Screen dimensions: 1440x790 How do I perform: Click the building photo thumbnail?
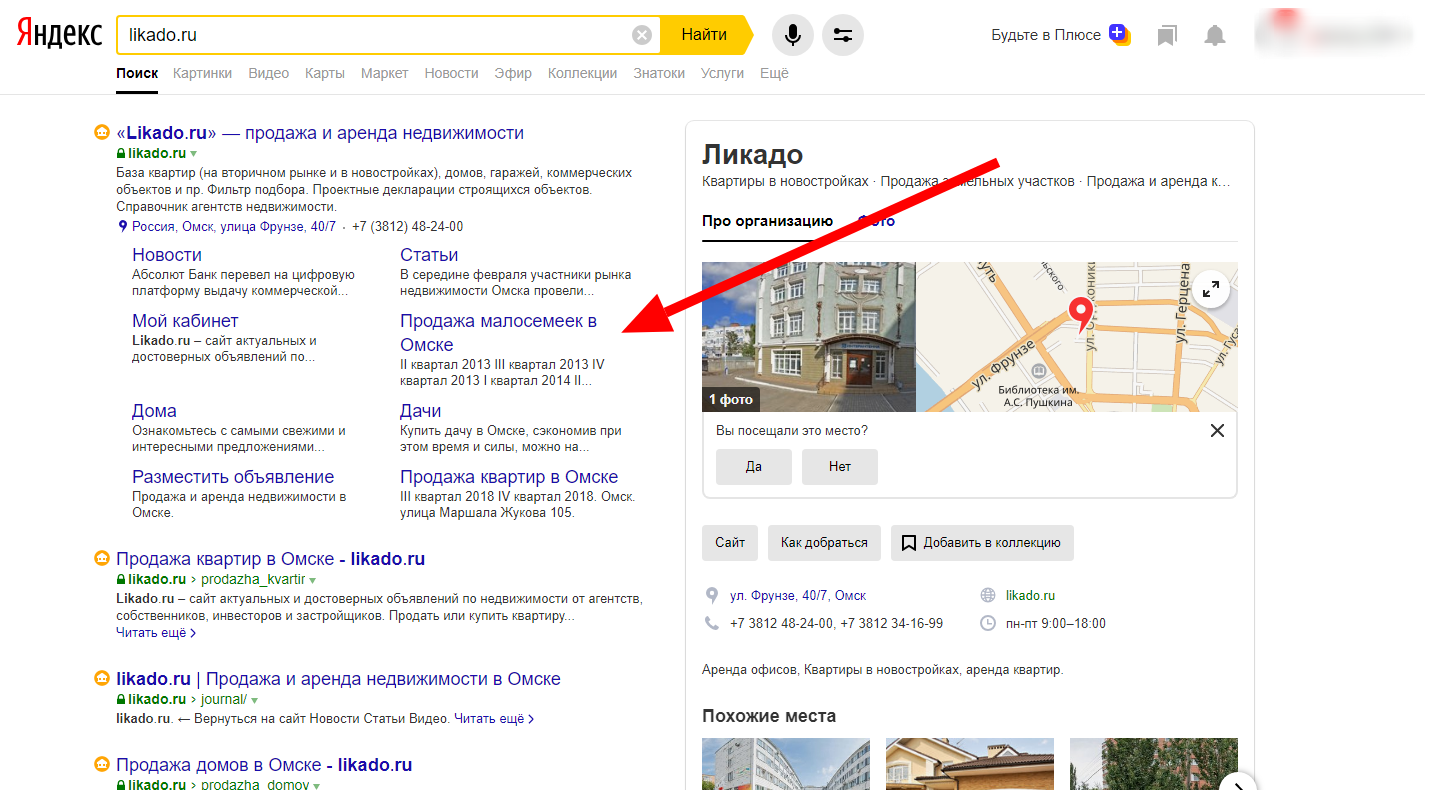click(808, 336)
